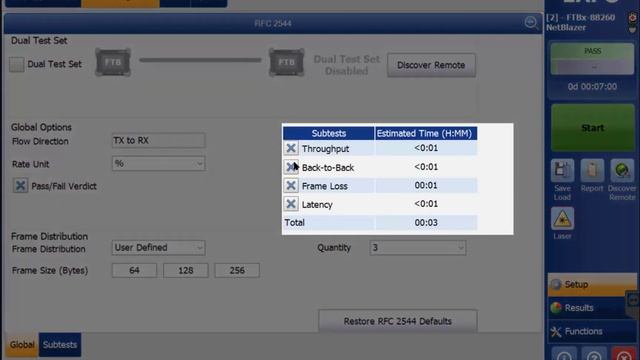Open the Rate Unit dropdown
640x360 pixels.
tap(158, 164)
